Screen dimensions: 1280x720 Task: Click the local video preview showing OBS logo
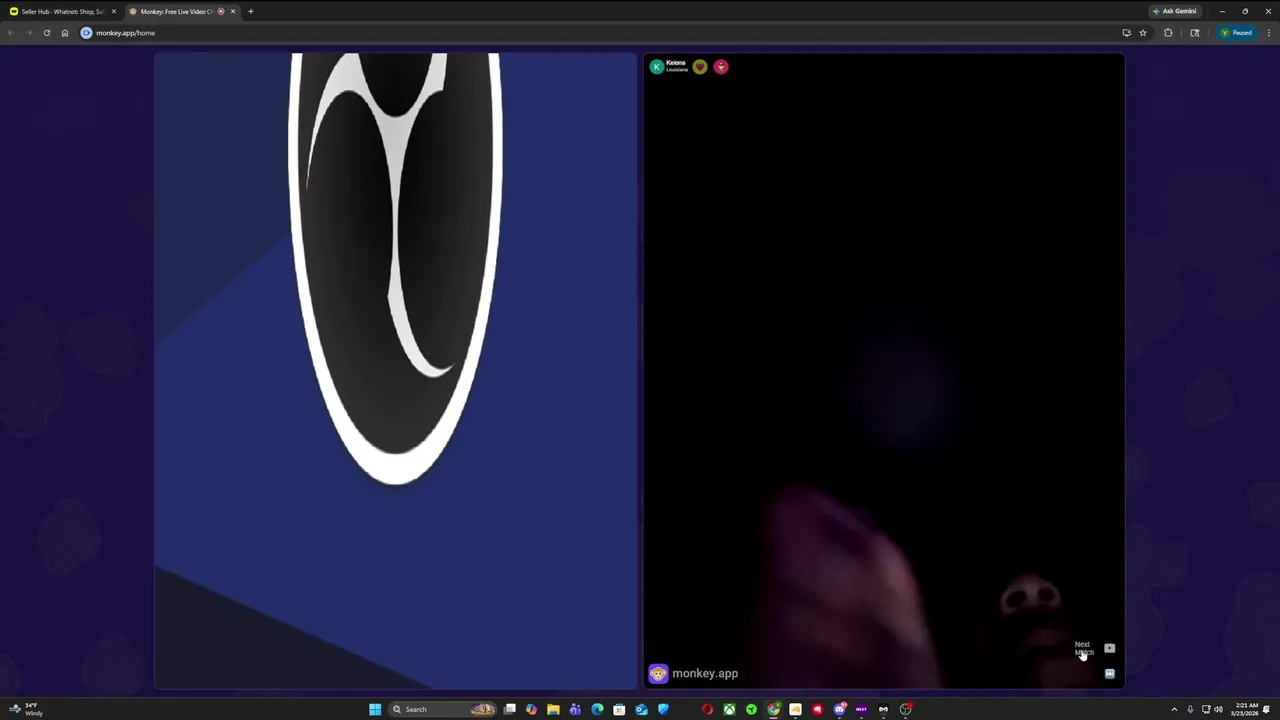coord(395,370)
